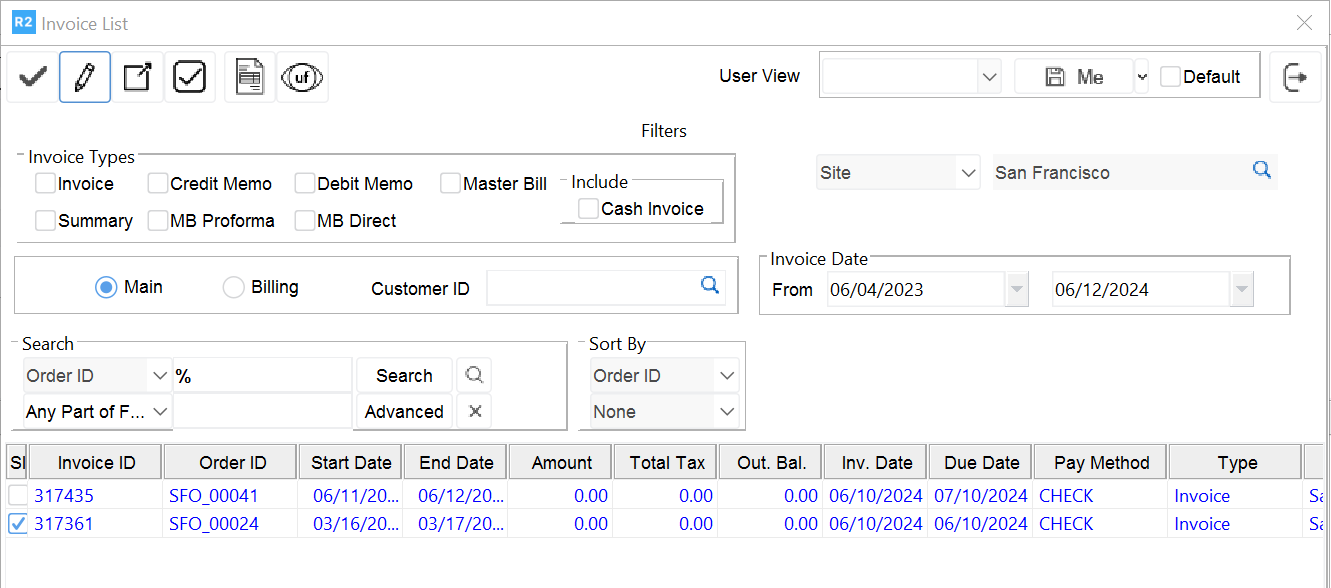Viewport: 1331px width, 588px height.
Task: Click the Search button
Action: coord(404,376)
